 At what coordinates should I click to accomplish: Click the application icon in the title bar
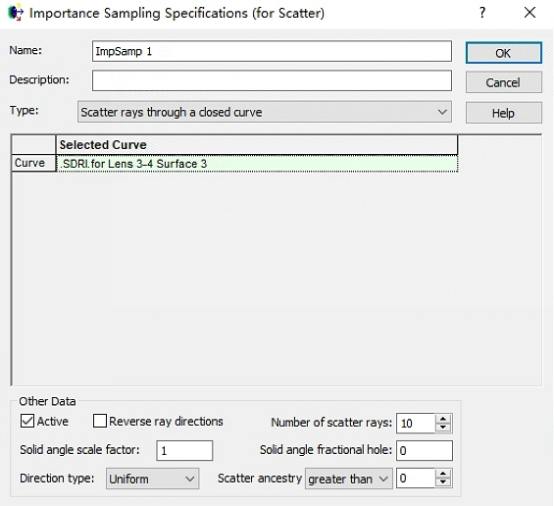coord(16,13)
